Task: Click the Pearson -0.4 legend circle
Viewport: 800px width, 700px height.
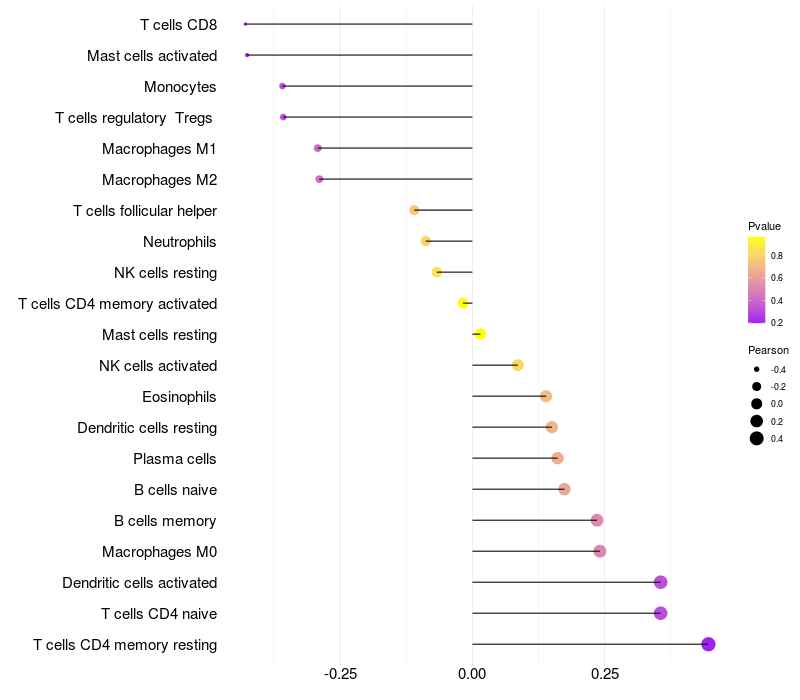Action: pos(757,369)
